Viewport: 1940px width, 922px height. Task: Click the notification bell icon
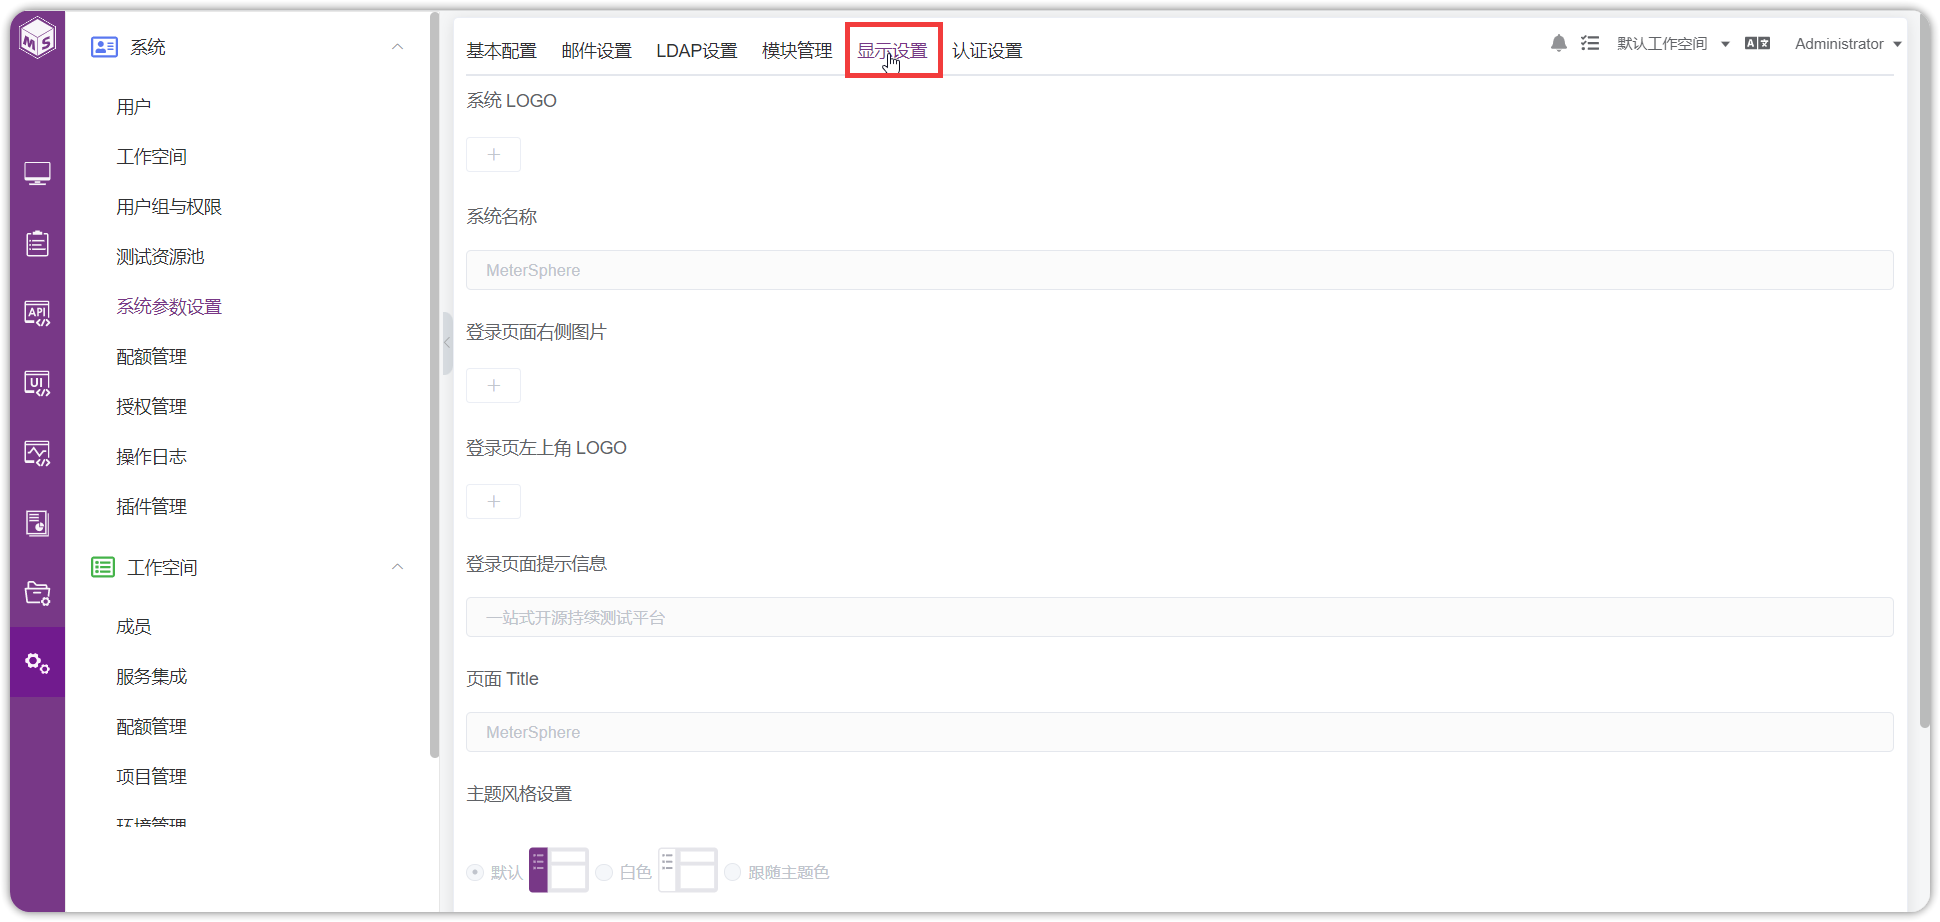[x=1558, y=43]
